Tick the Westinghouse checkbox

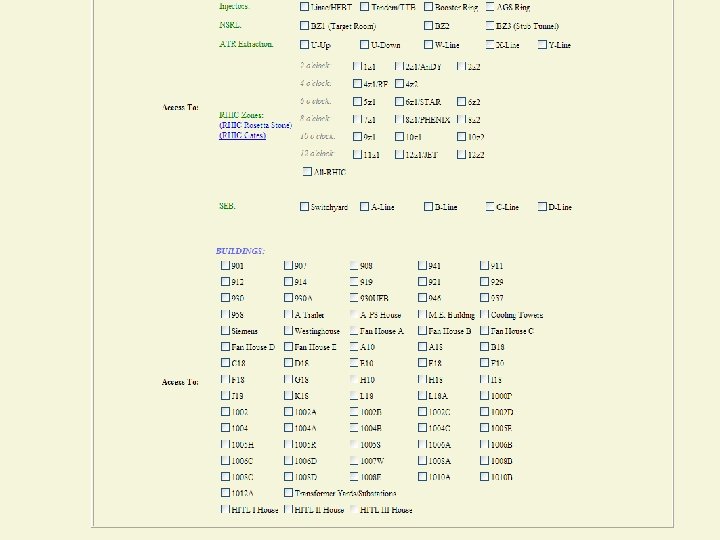tap(288, 330)
